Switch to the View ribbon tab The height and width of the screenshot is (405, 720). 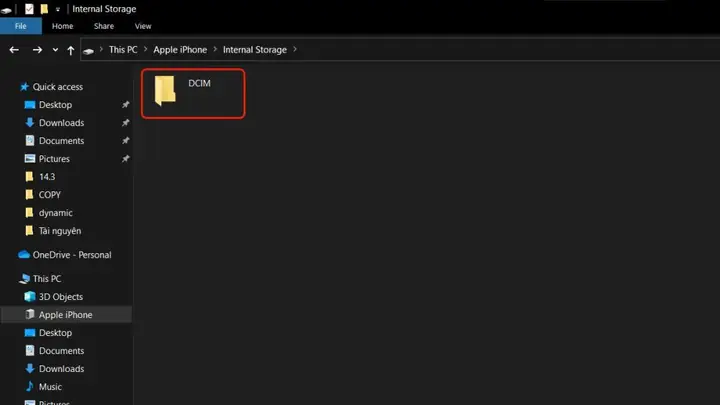[143, 26]
